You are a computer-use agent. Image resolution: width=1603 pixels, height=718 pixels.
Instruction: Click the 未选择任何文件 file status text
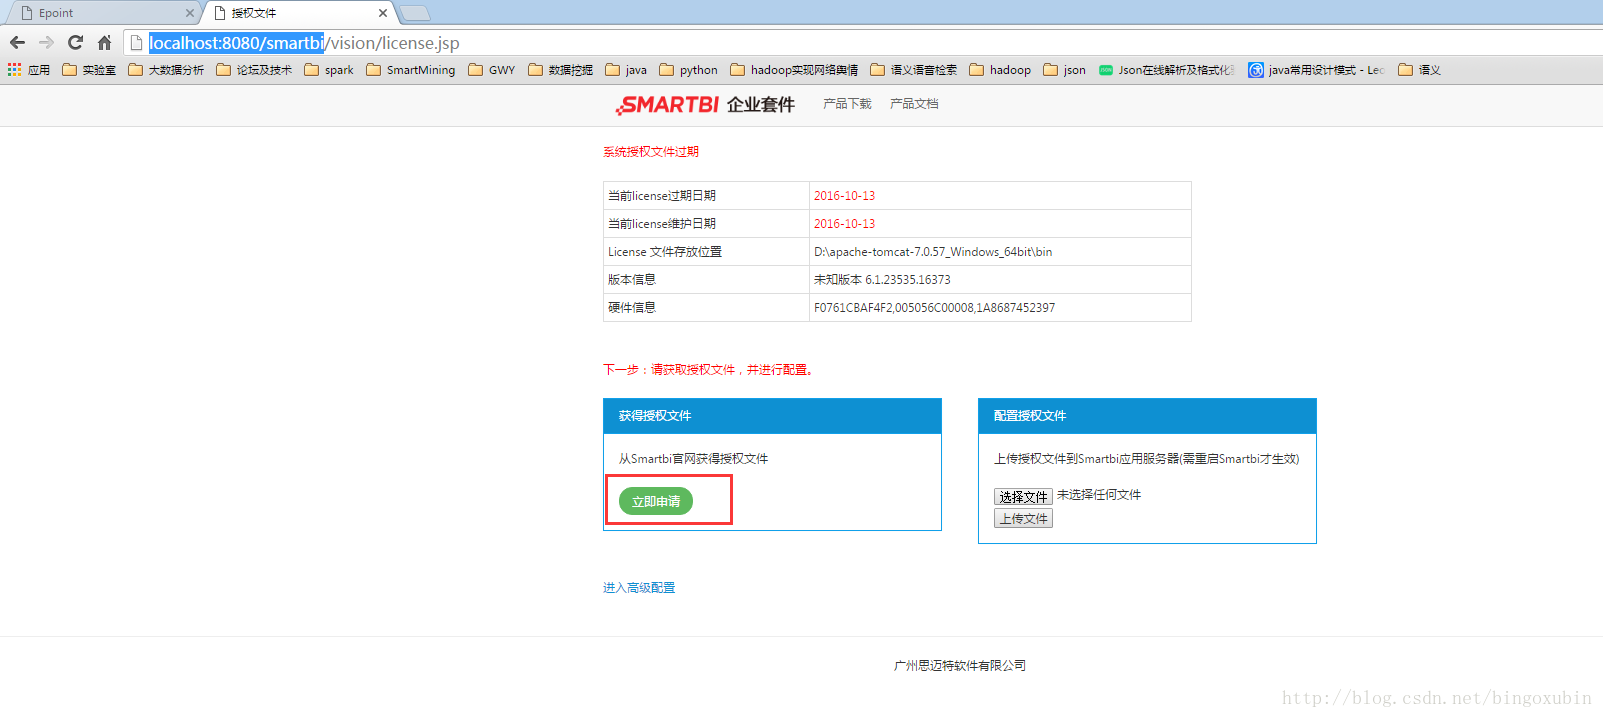coord(1099,495)
